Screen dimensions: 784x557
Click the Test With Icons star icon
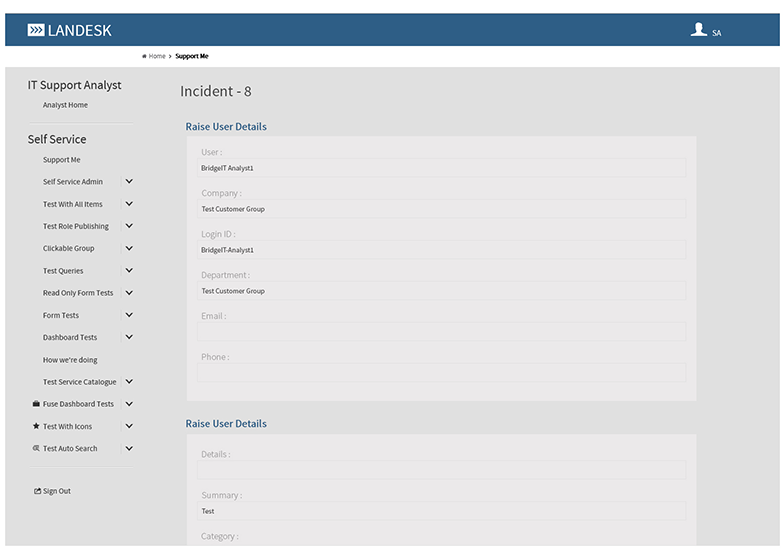pyautogui.click(x=36, y=426)
